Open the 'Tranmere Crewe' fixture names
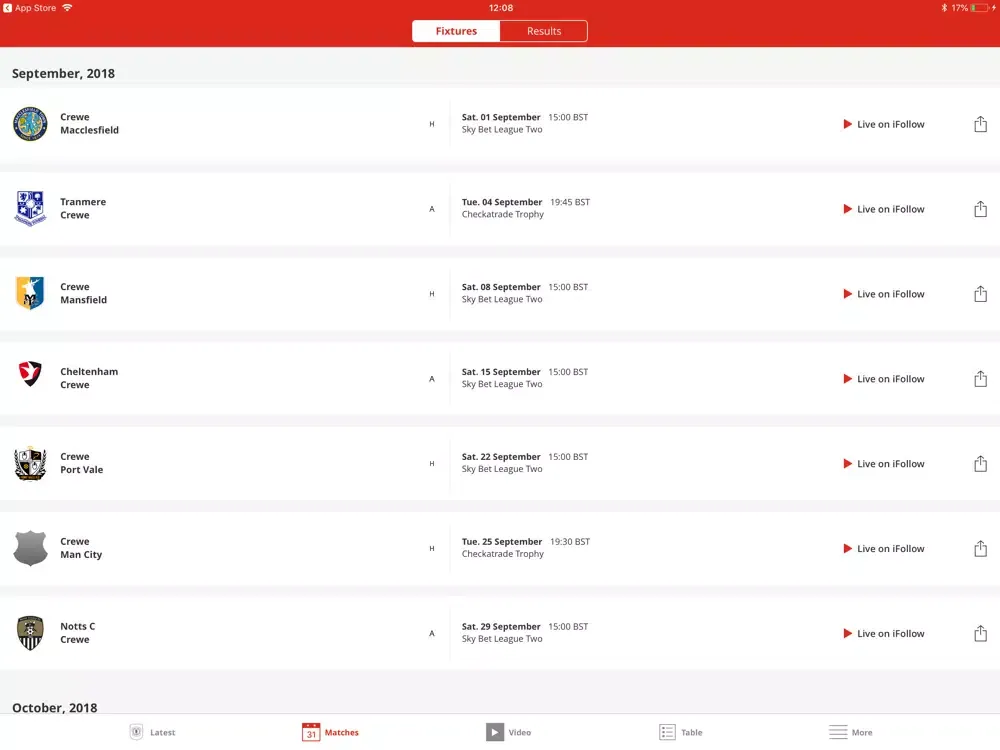Screen dimensions: 1000x750 (83, 209)
